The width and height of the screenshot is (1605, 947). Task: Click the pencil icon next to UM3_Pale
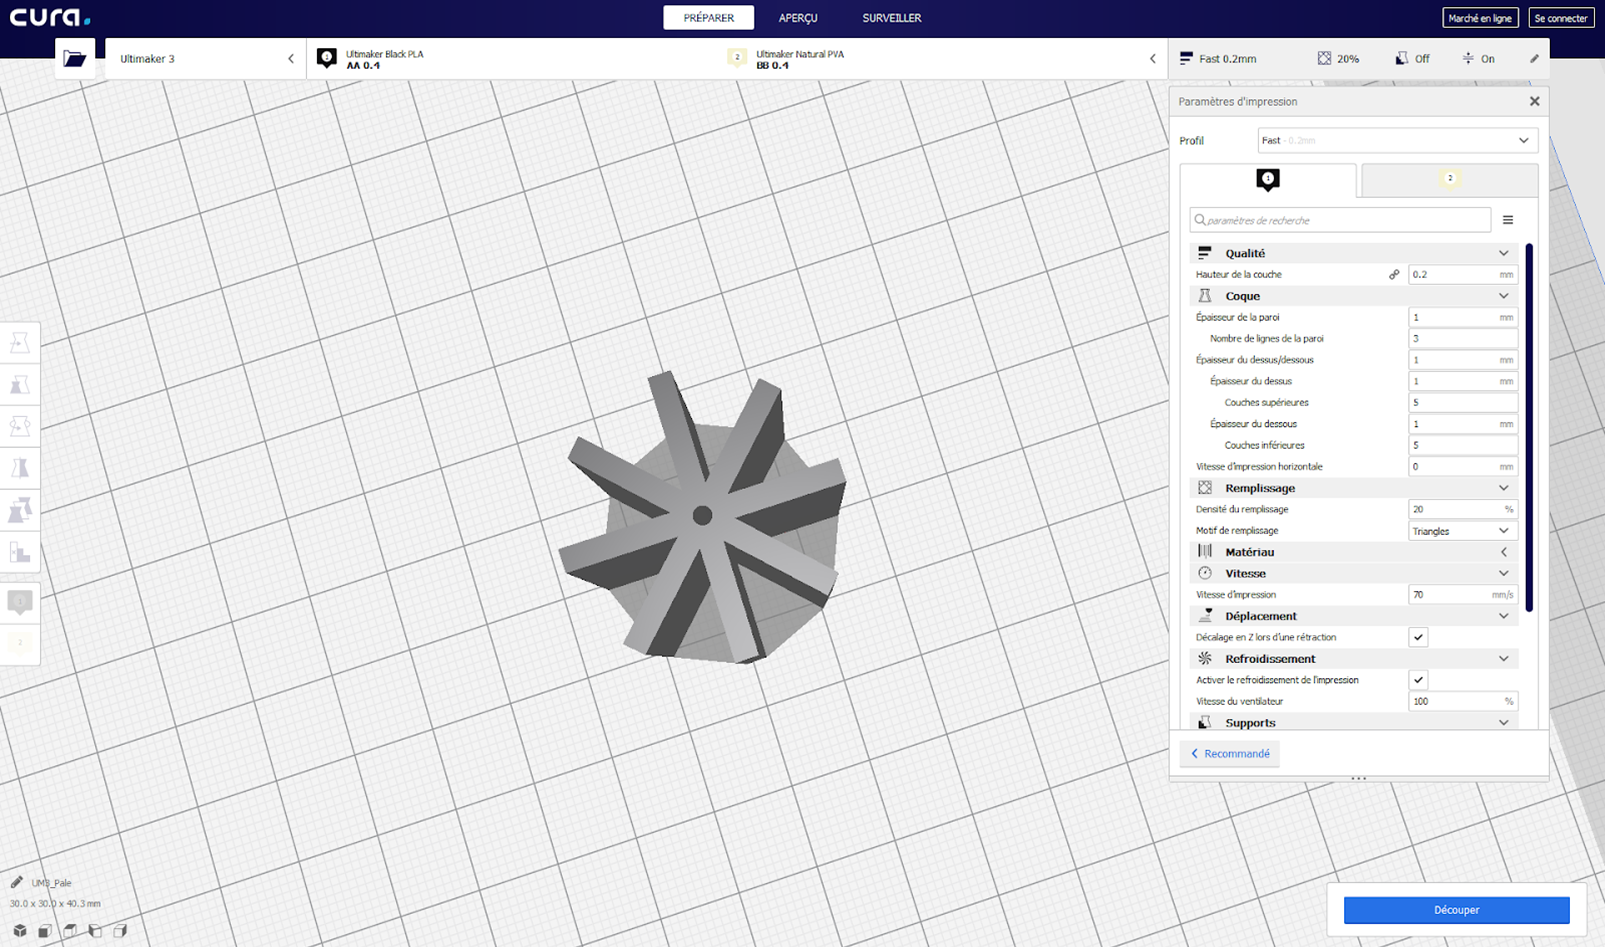tap(17, 882)
